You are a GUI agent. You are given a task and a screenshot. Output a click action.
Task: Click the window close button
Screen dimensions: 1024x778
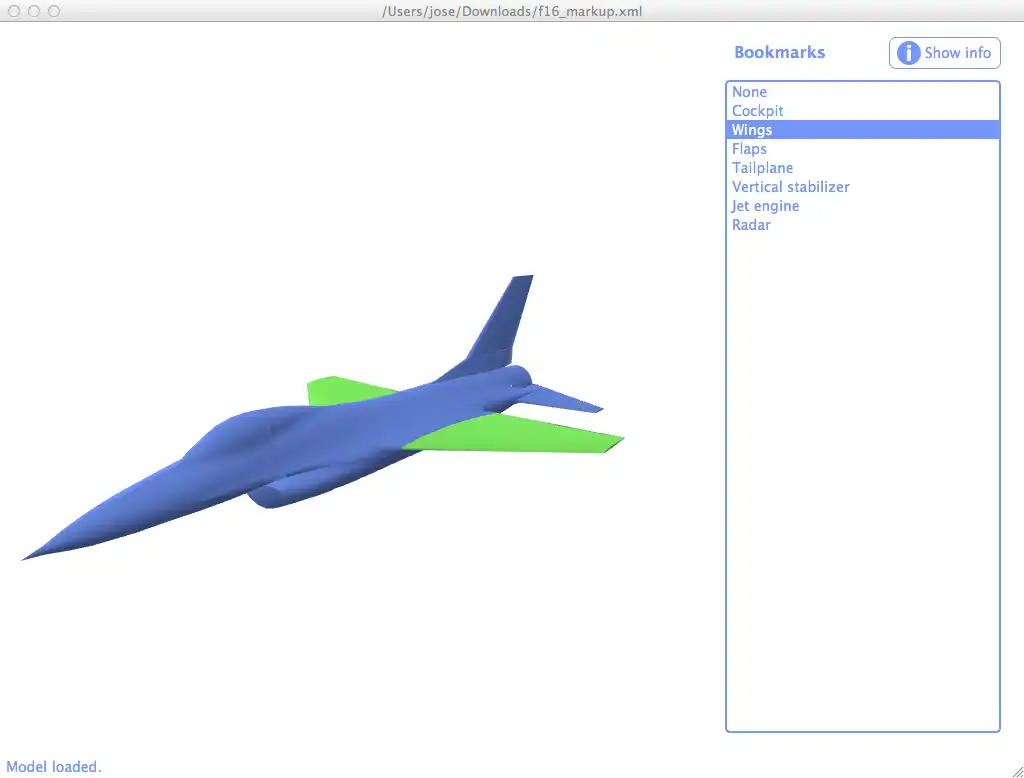coord(14,11)
